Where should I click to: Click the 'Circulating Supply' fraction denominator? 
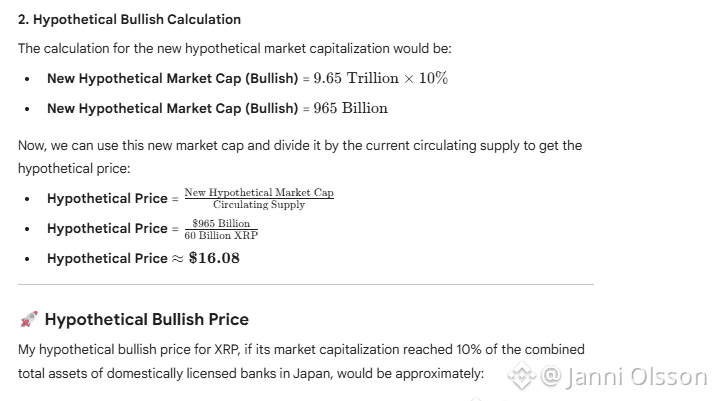coord(258,204)
